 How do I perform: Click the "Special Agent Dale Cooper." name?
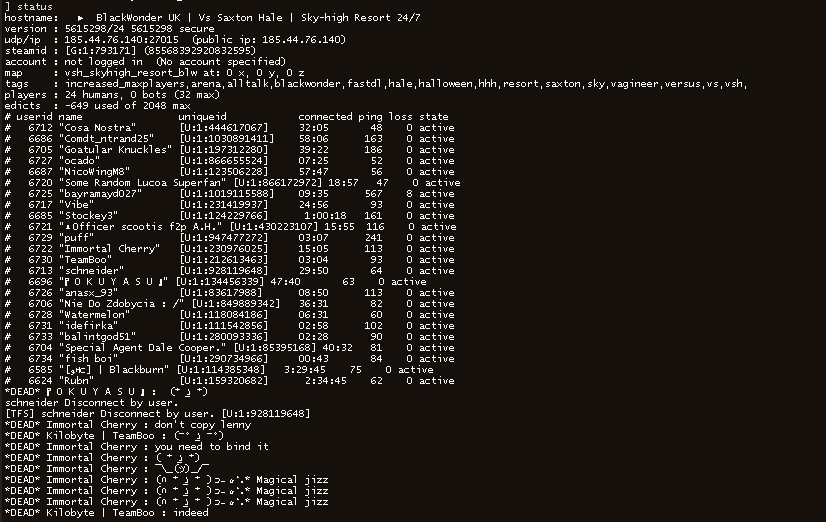[x=143, y=348]
